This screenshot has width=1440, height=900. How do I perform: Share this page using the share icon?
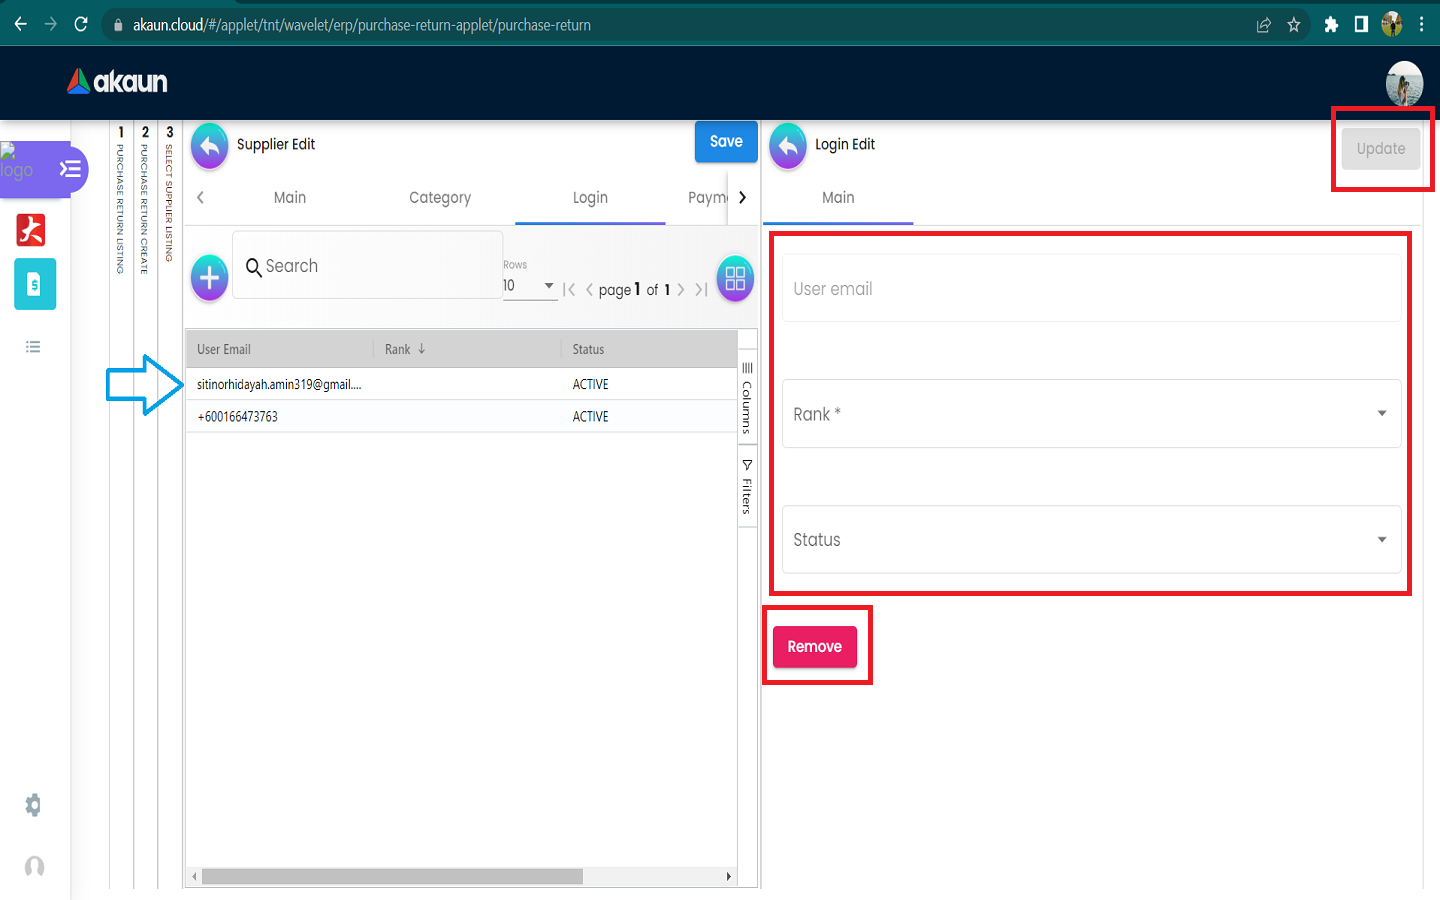pyautogui.click(x=1264, y=25)
